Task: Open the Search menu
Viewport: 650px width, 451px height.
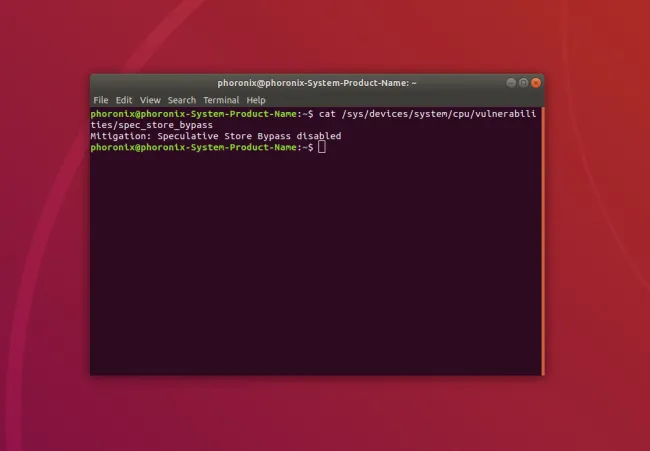Action: pyautogui.click(x=181, y=100)
